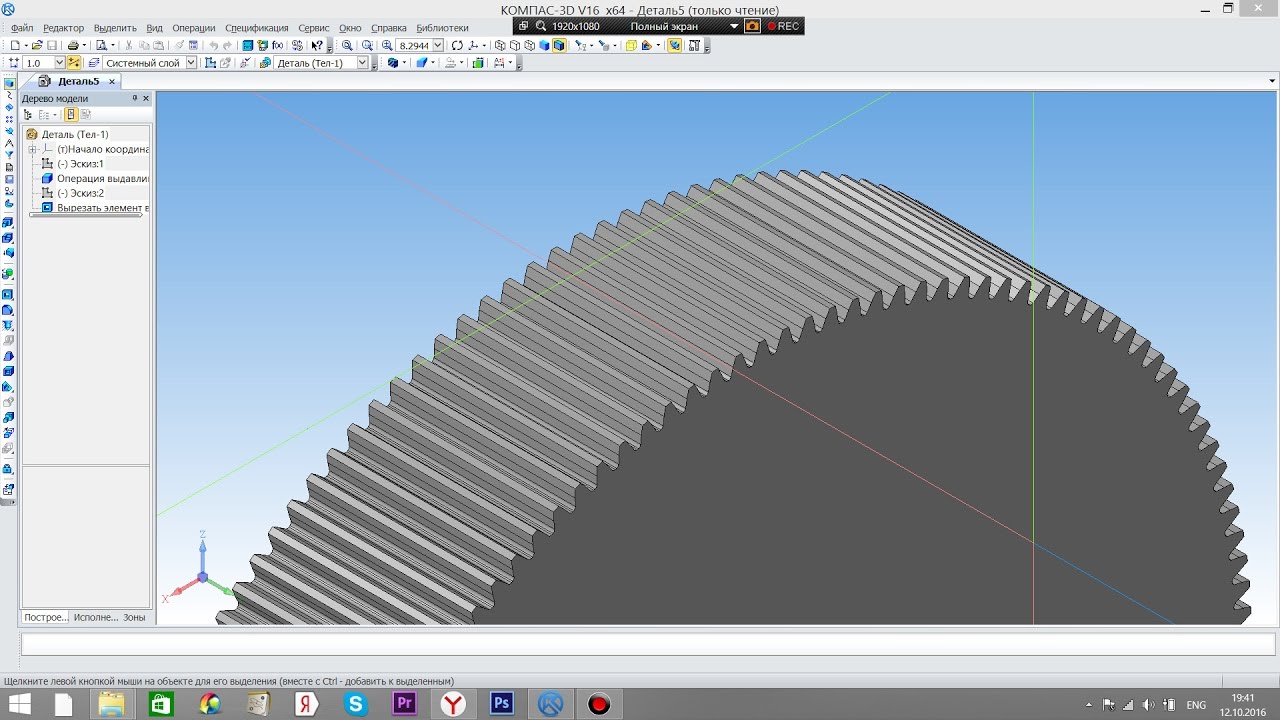Open the Редактор menu
The image size is (1280, 720).
[x=64, y=28]
